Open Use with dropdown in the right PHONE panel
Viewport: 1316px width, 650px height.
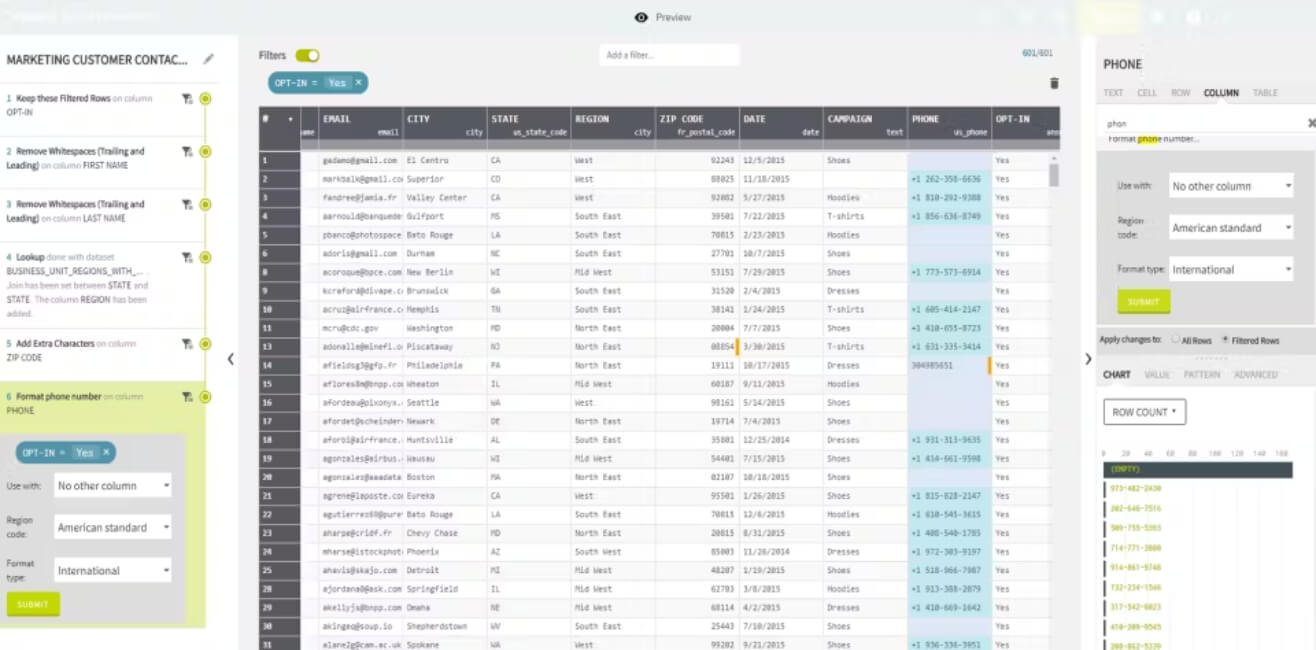(x=1232, y=186)
